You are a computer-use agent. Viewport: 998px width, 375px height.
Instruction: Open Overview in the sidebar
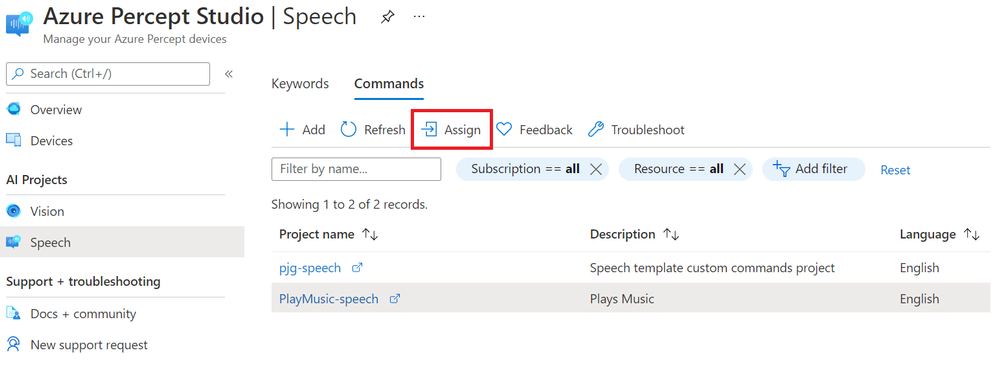pos(56,110)
